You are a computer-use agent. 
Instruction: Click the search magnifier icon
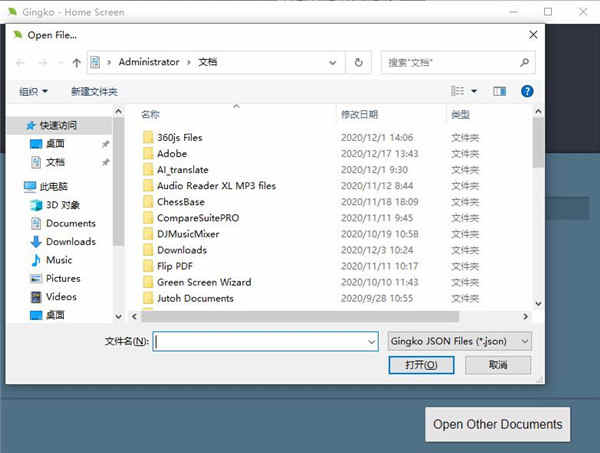[524, 62]
